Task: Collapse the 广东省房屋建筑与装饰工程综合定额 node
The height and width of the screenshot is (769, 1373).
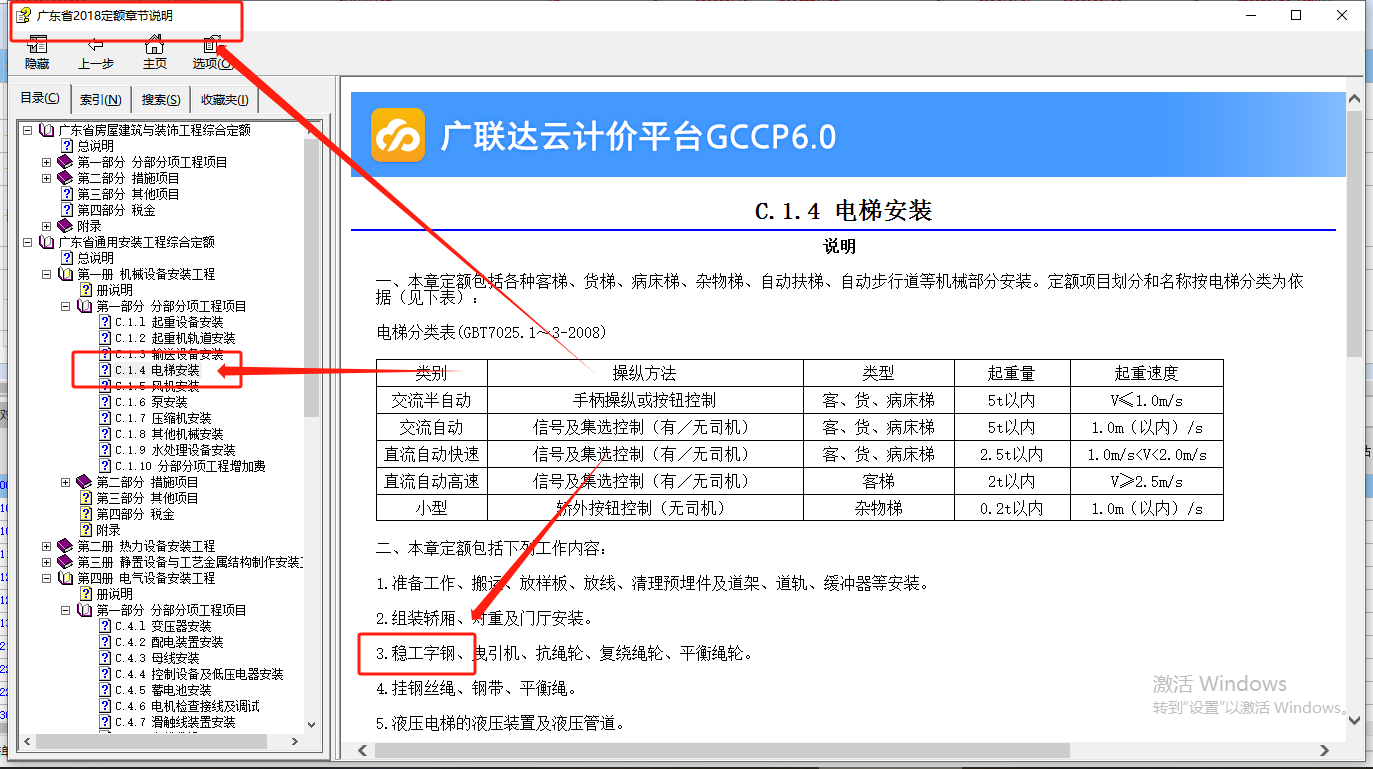Action: click(28, 130)
